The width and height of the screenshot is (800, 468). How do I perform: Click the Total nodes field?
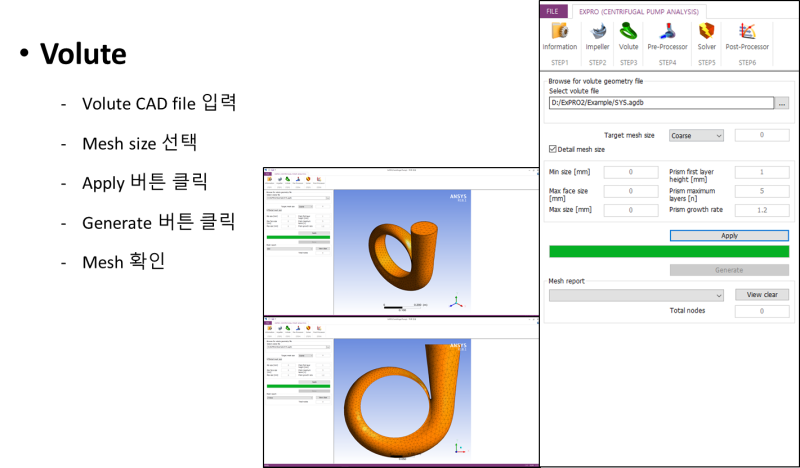coord(762,311)
